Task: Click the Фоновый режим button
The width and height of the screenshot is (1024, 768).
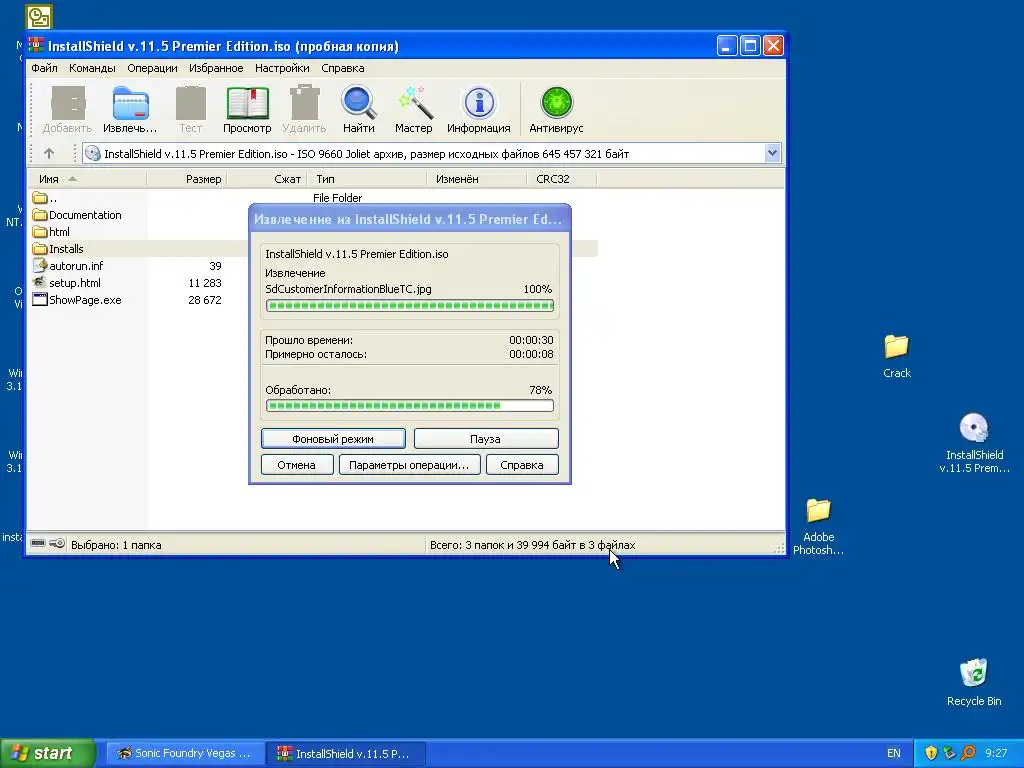Action: coord(333,439)
